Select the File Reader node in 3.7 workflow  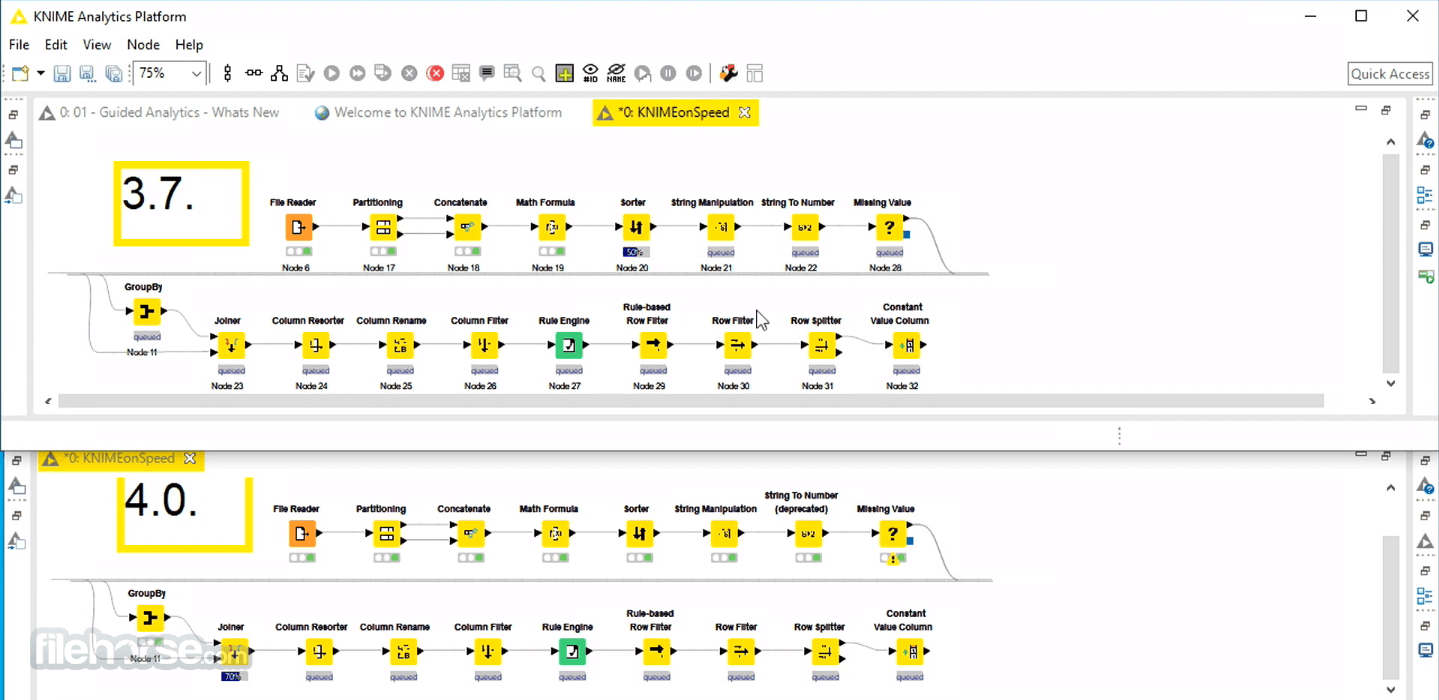click(x=298, y=227)
